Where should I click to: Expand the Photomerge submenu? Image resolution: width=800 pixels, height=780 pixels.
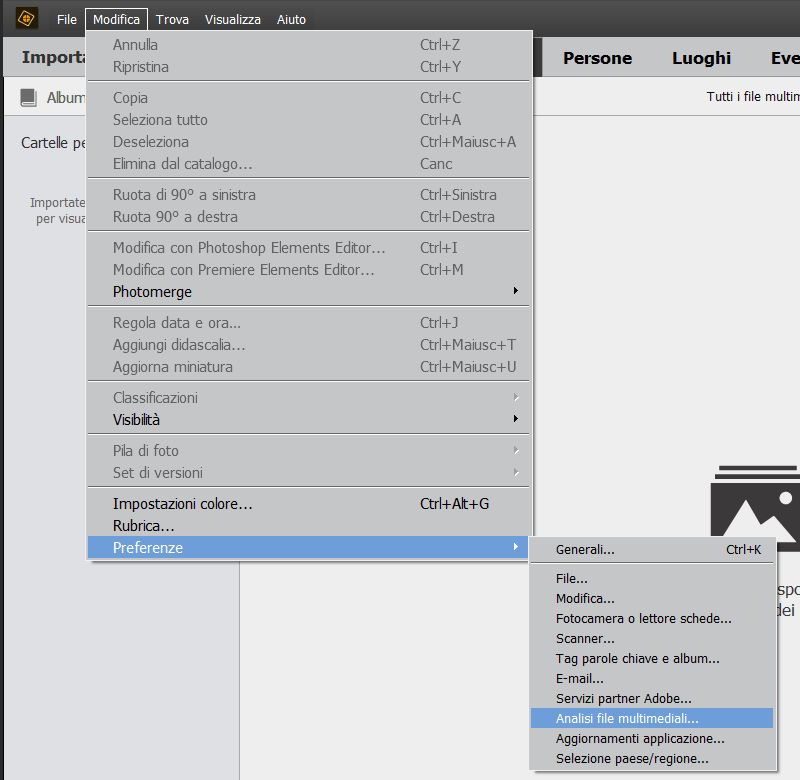(309, 292)
